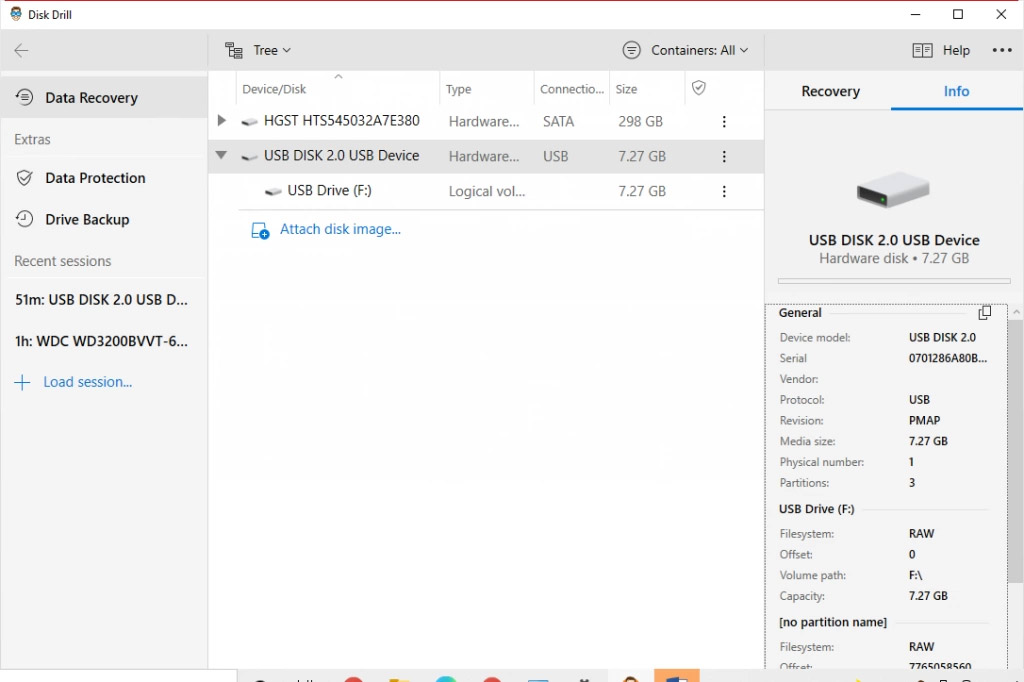Maximize the Disk Drill window
1024x682 pixels.
[958, 14]
